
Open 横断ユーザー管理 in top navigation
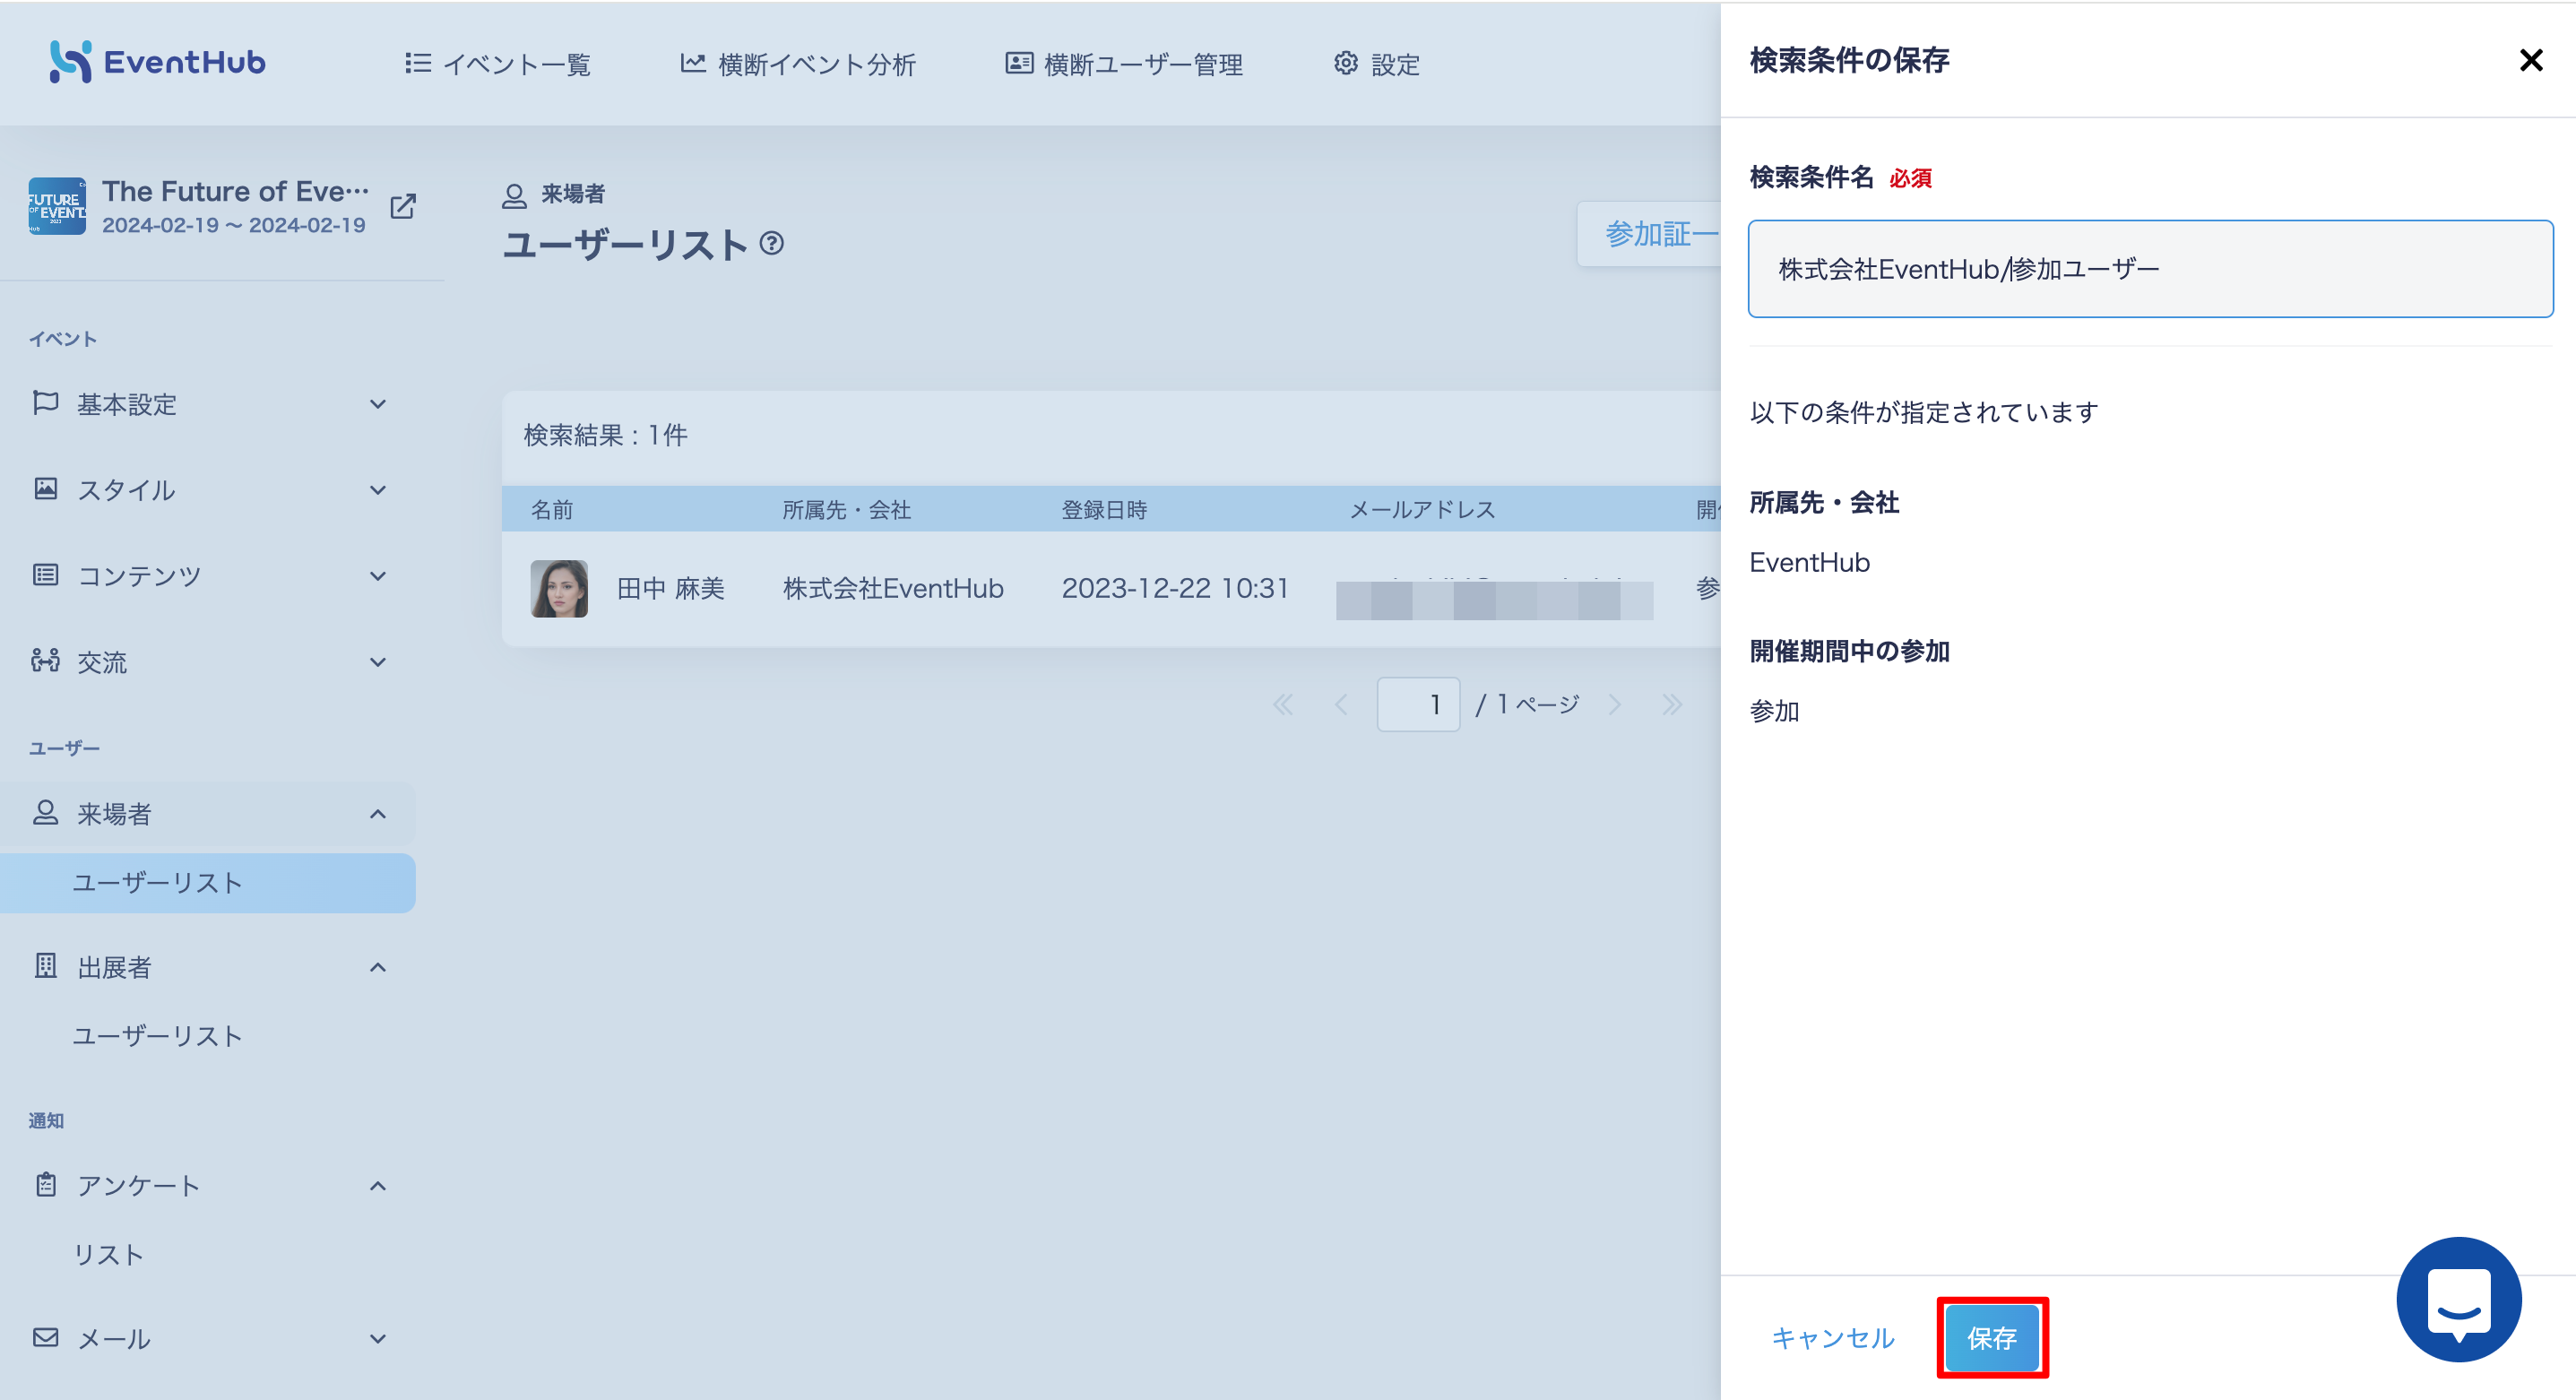pos(1124,64)
